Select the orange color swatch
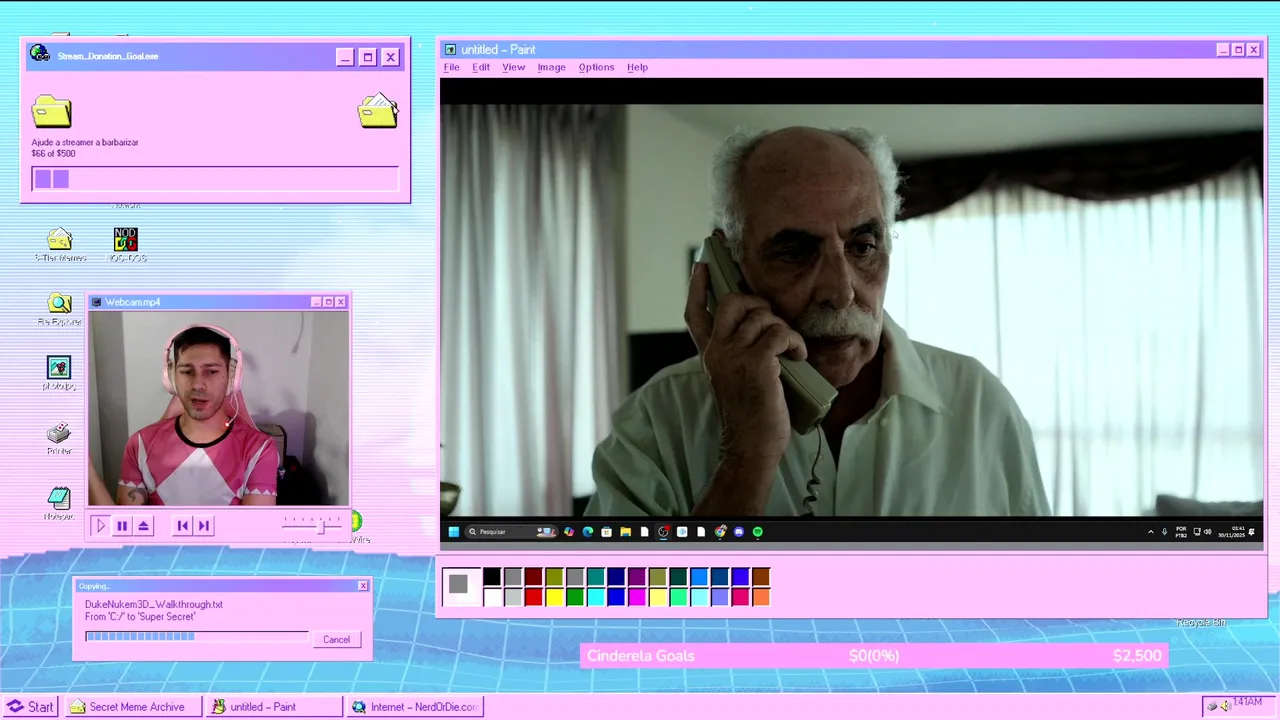Screen dimensions: 1280x720 pos(761,597)
